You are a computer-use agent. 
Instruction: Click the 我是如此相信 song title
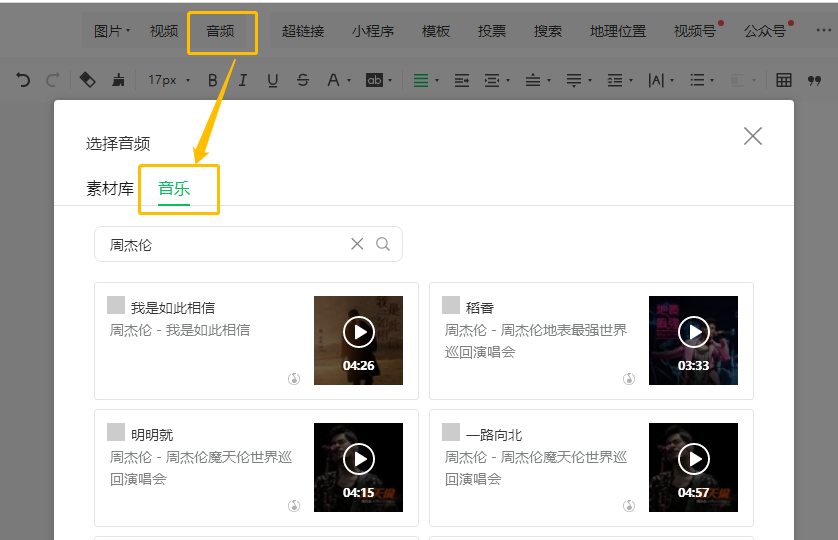click(173, 308)
